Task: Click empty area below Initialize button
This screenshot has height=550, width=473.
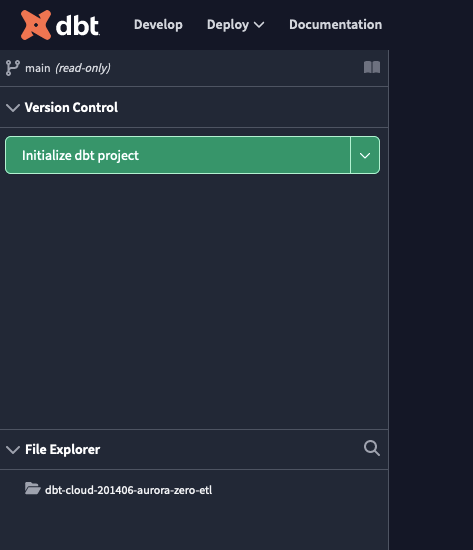Action: [x=194, y=301]
